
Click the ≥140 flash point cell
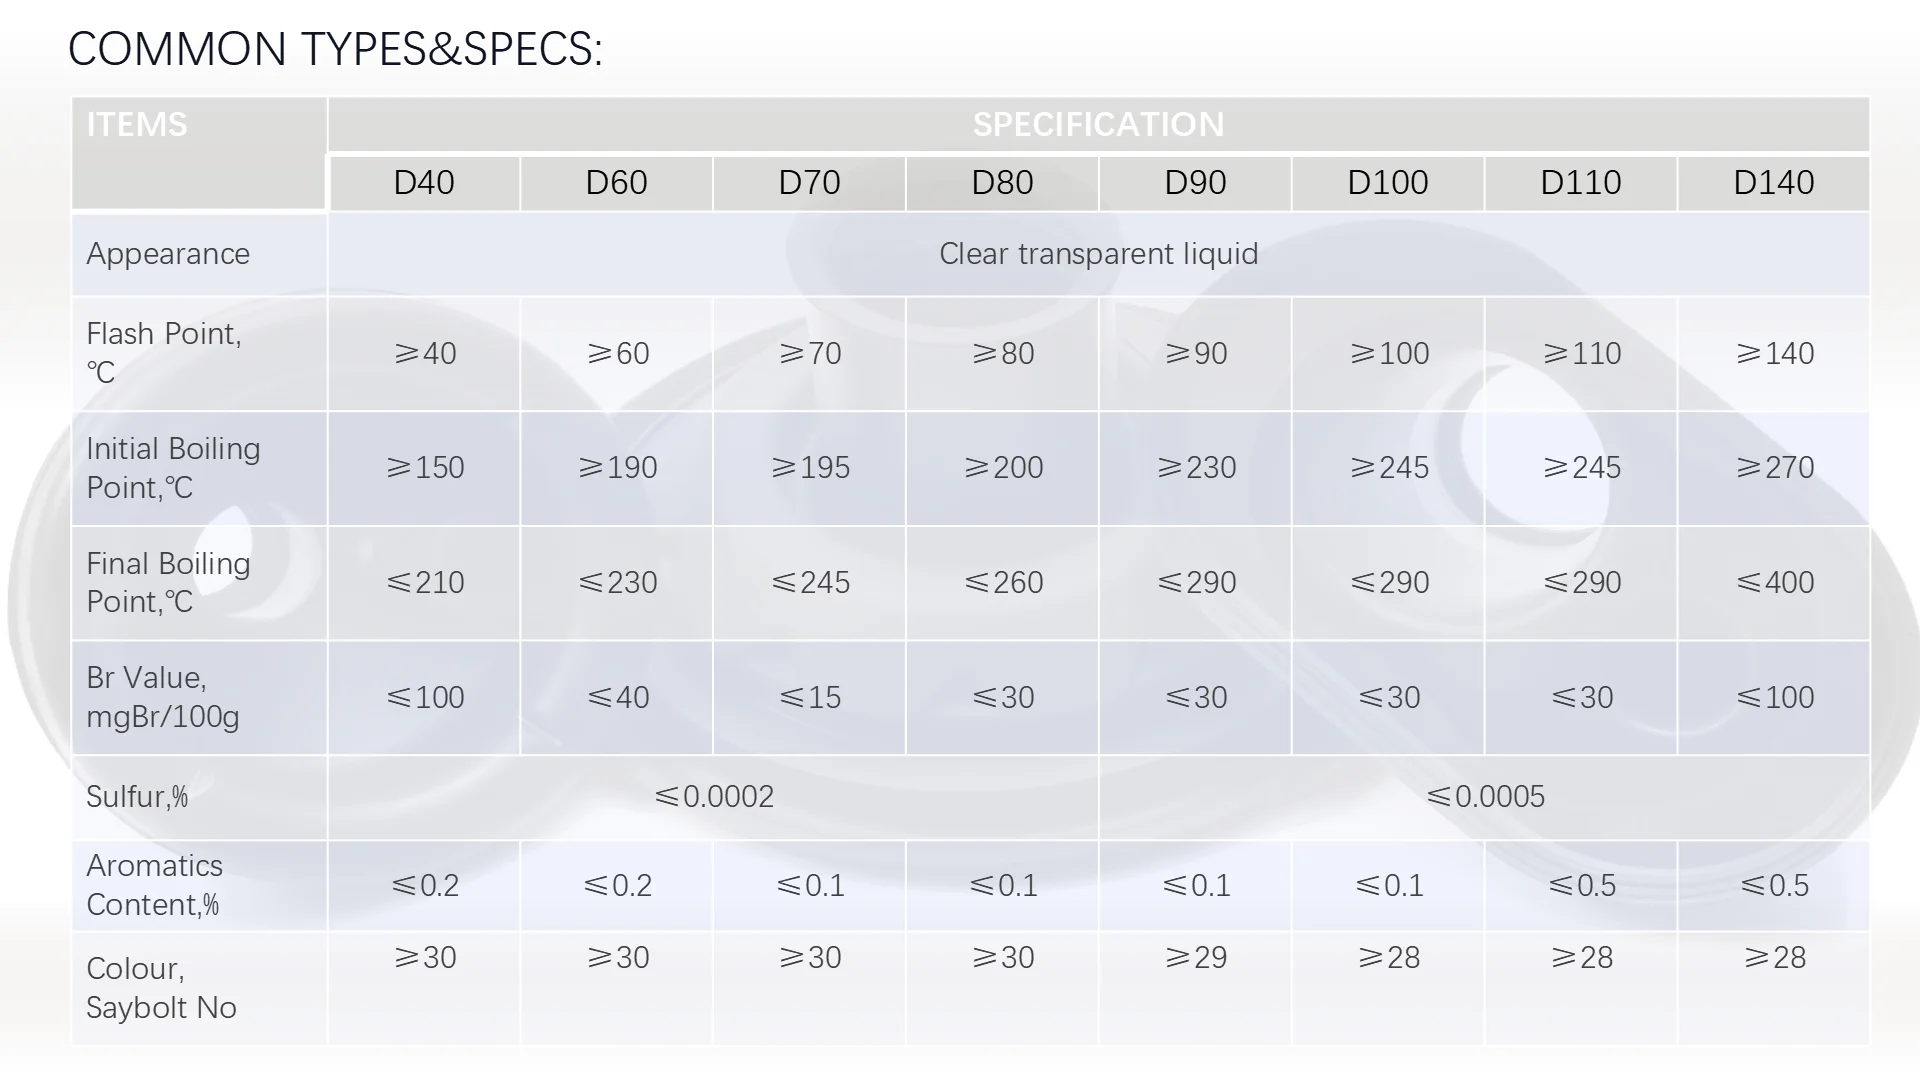coord(1774,354)
